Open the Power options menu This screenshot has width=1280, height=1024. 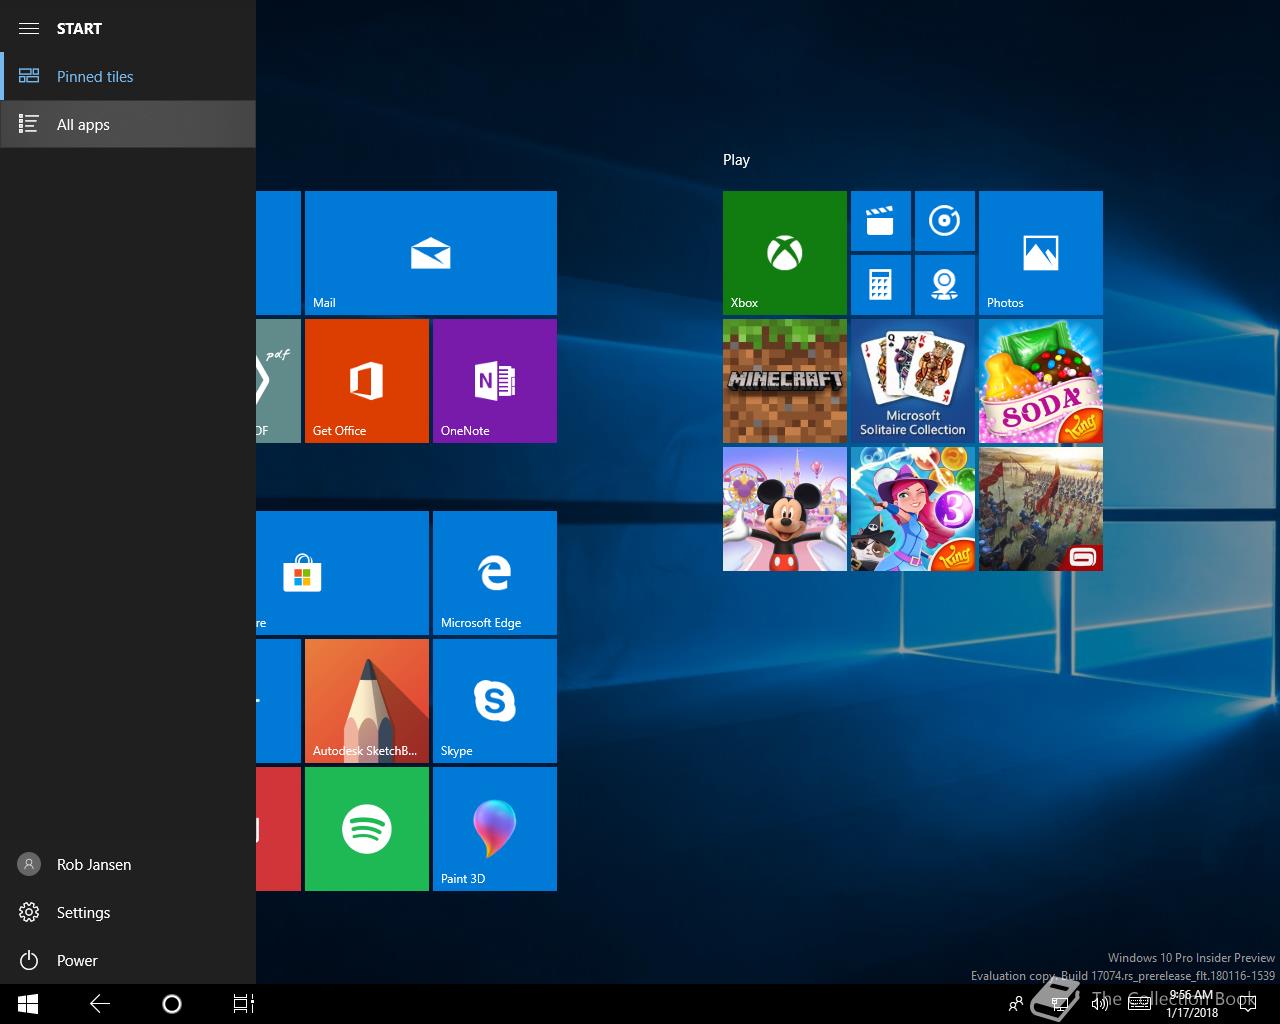(128, 960)
